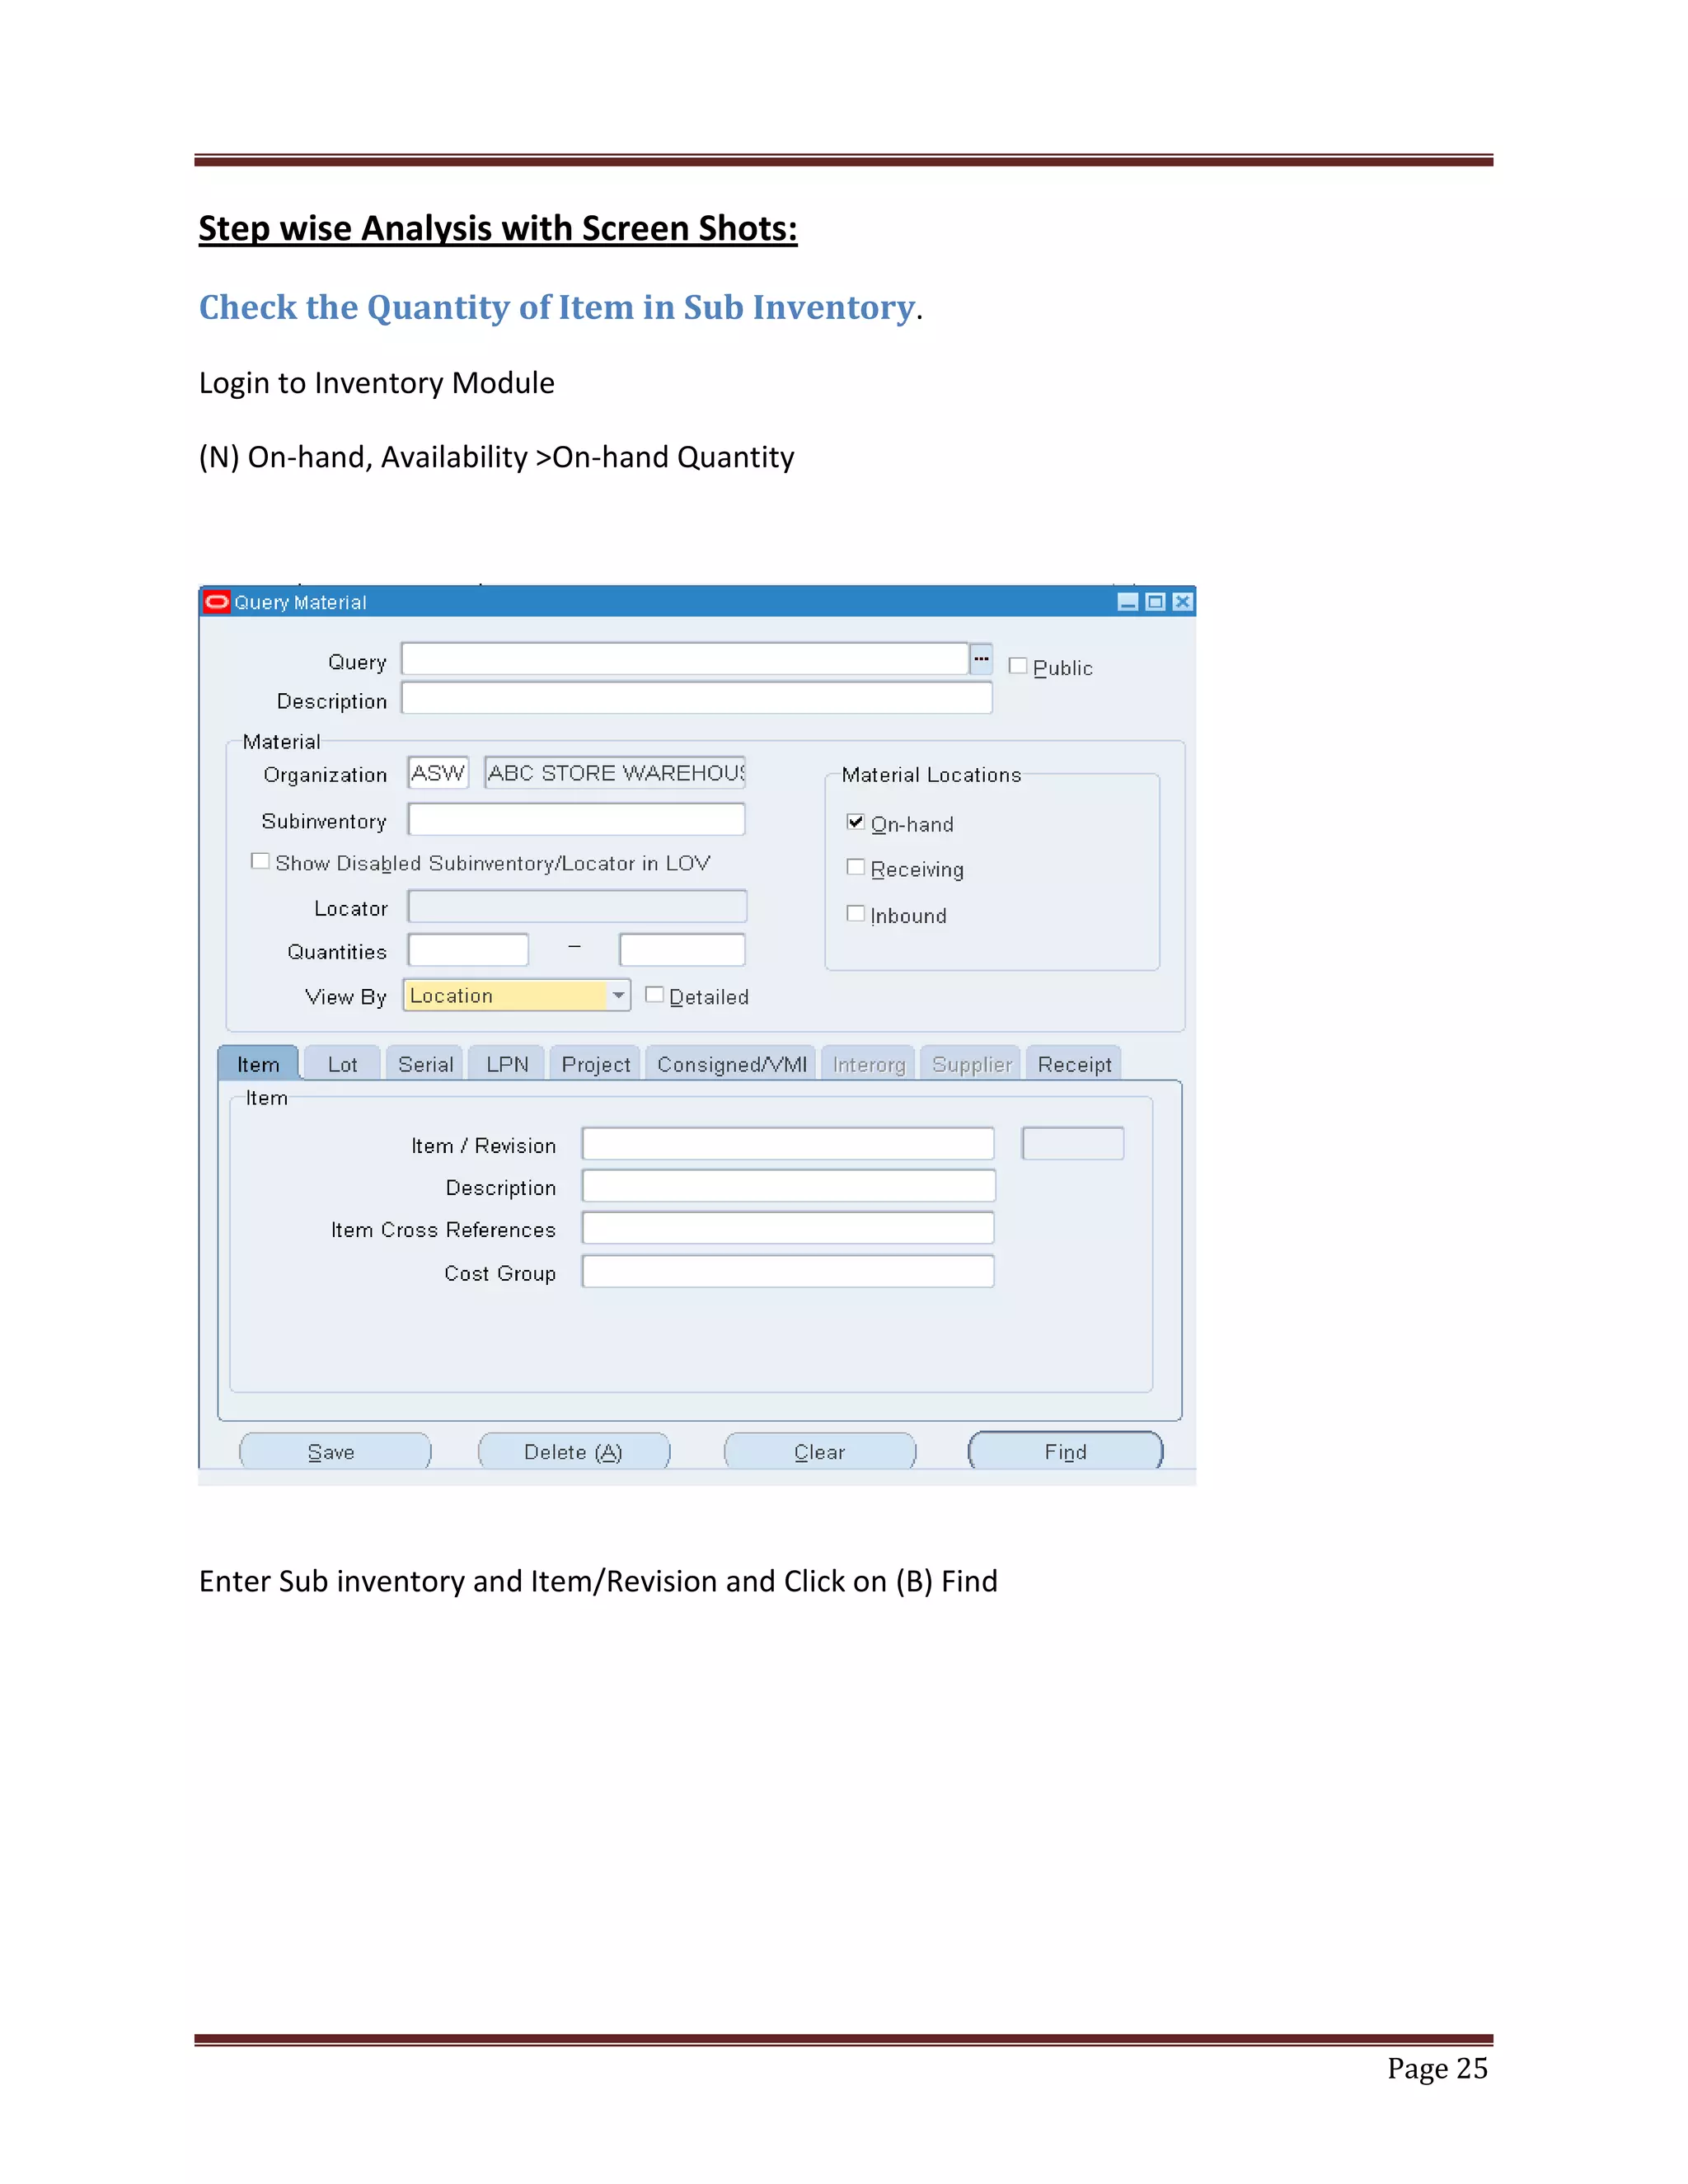Screen dimensions: 1688x2184
Task: Select the Supplier tab
Action: (971, 1064)
